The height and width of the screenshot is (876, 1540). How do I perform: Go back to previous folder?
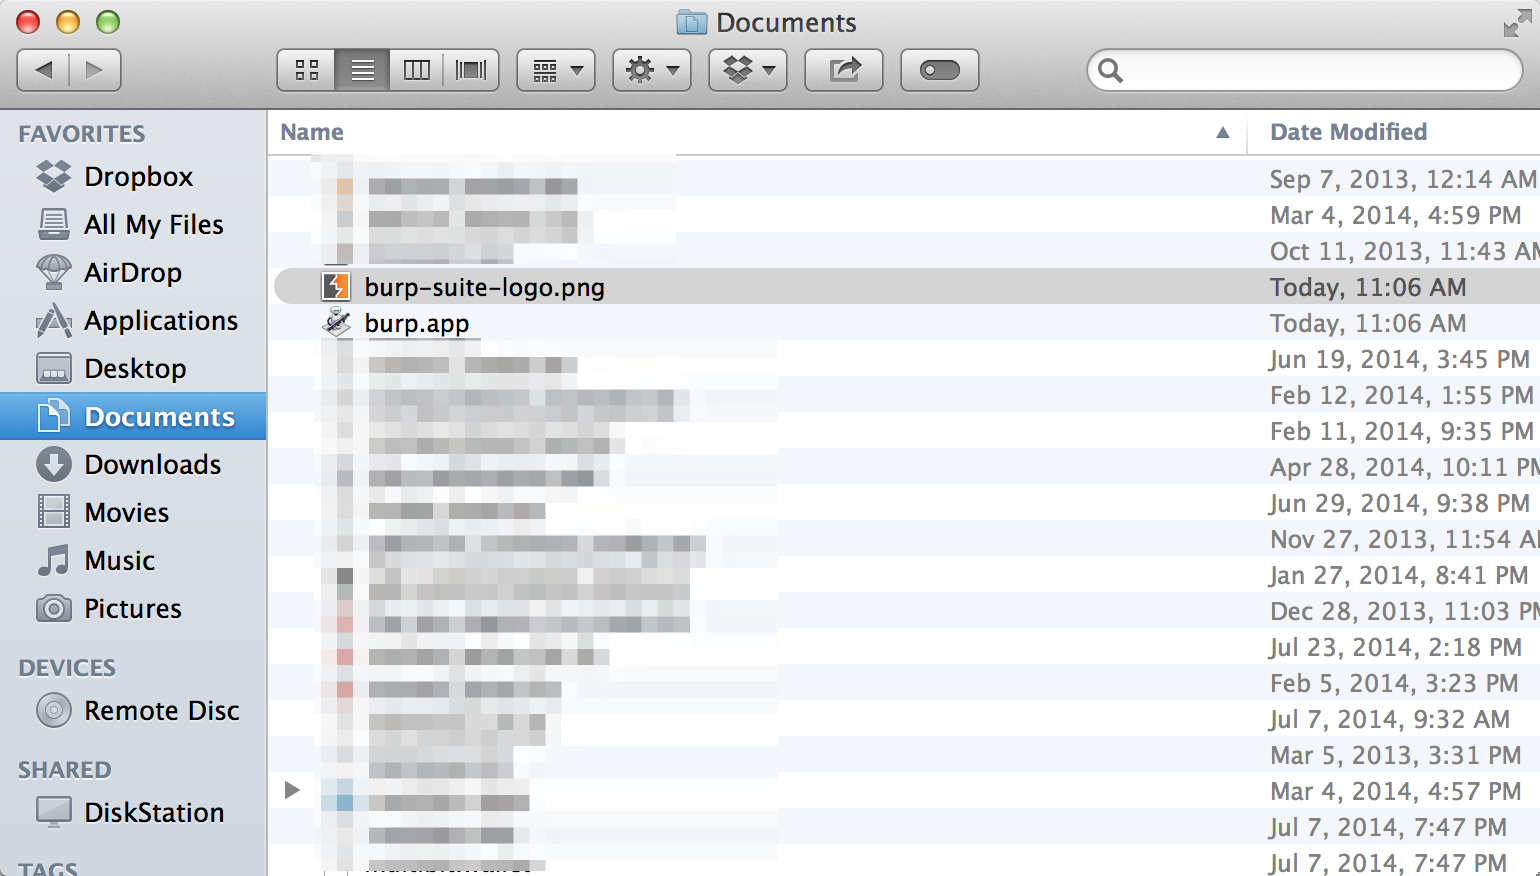(x=44, y=70)
